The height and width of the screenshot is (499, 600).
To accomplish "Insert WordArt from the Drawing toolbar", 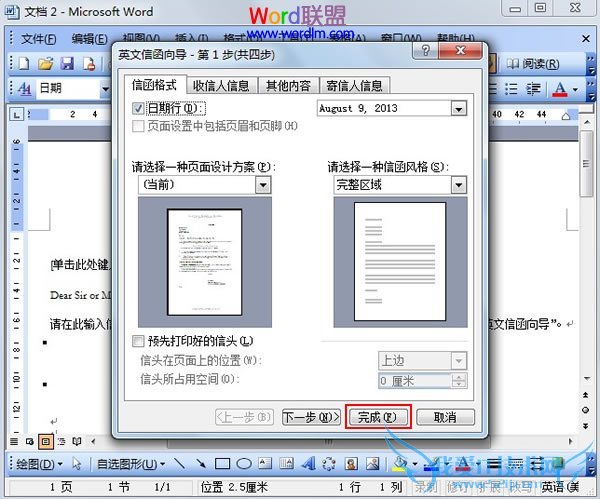I will (308, 464).
